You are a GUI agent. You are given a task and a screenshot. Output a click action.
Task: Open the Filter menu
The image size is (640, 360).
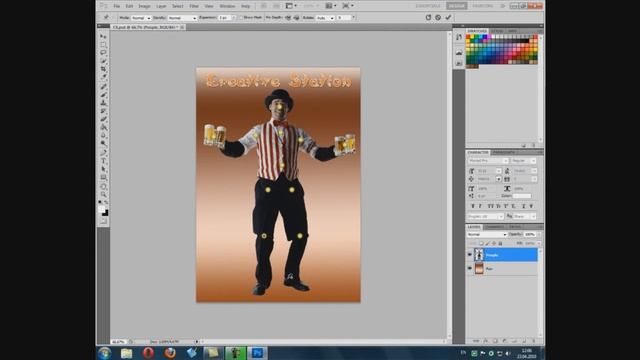click(194, 6)
